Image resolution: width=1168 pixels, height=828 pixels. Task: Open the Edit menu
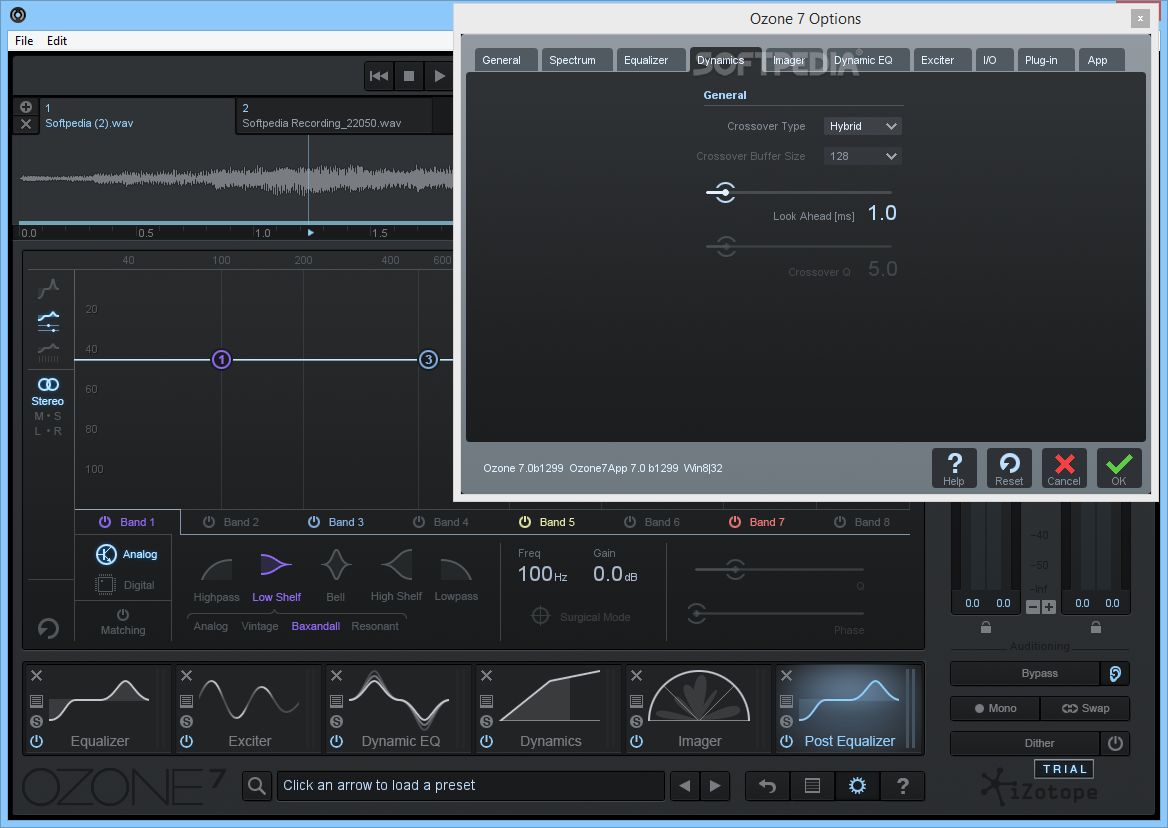pyautogui.click(x=57, y=41)
